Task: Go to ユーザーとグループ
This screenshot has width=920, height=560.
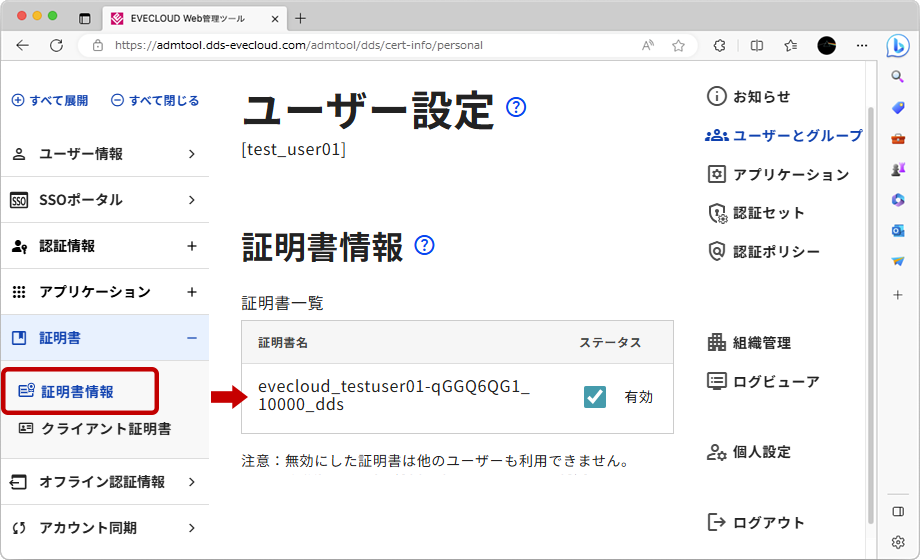Action: [x=796, y=136]
